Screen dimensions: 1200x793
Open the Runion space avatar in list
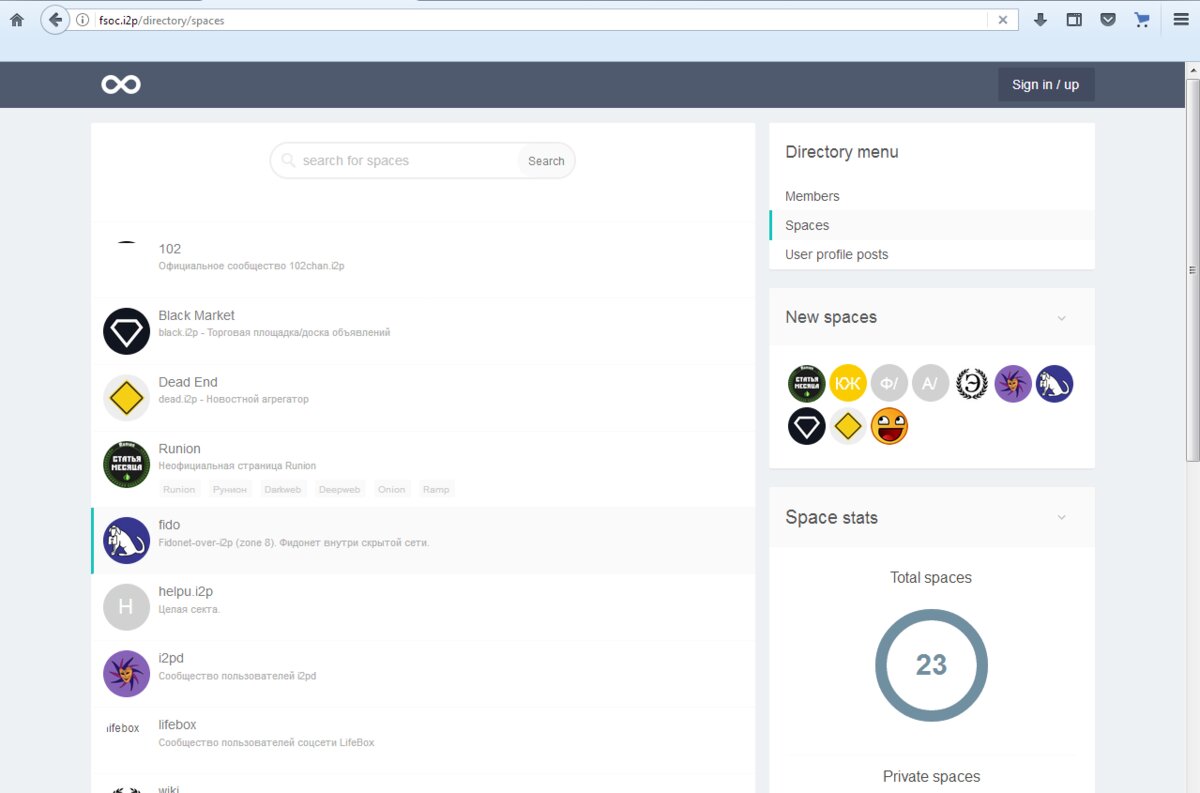[x=127, y=464]
